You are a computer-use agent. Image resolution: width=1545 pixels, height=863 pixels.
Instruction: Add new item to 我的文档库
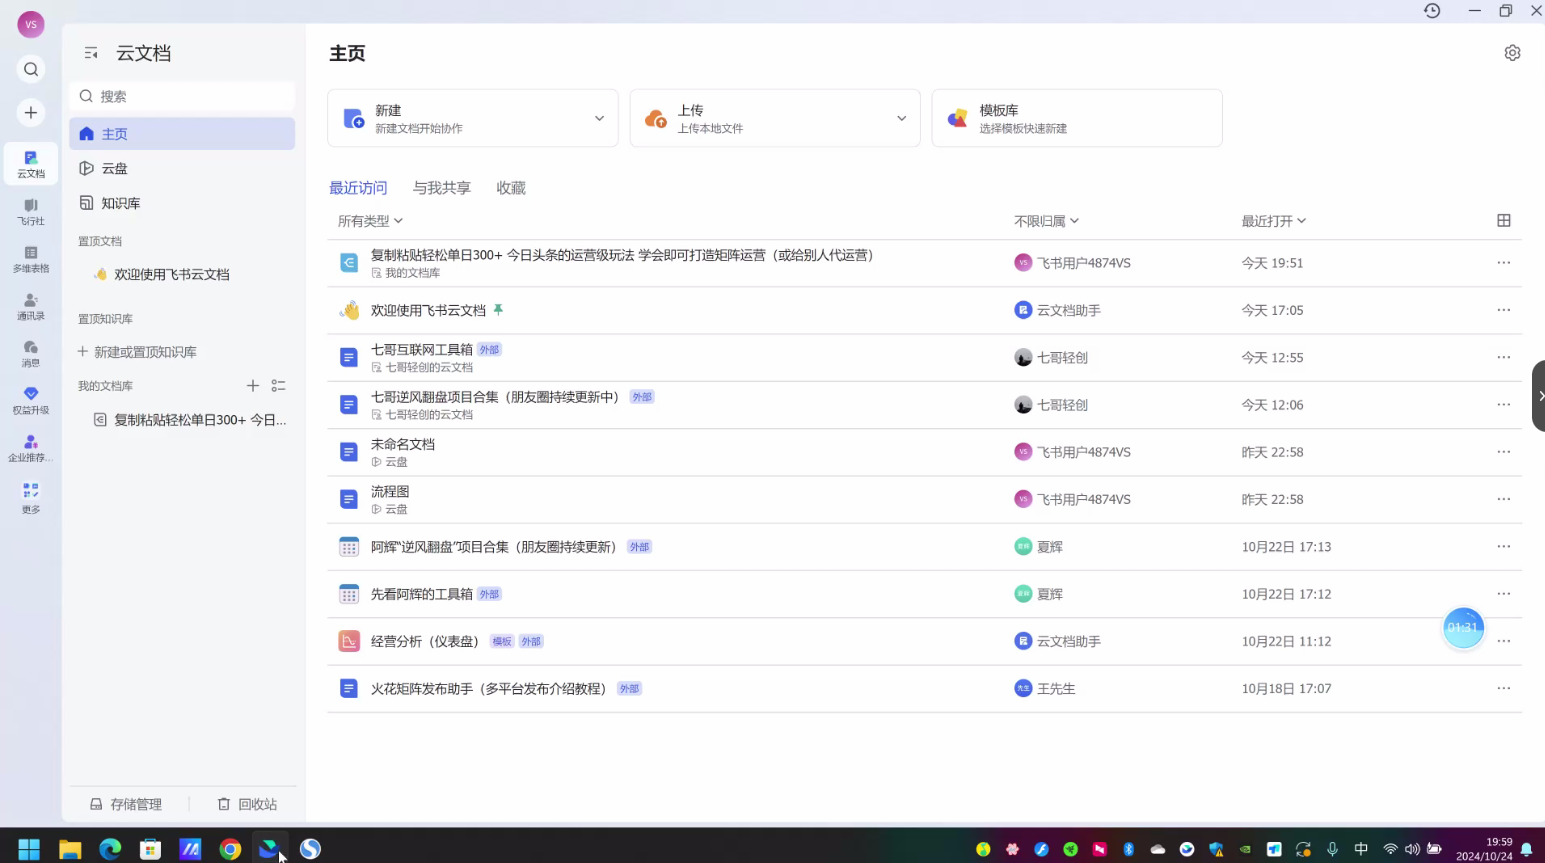pyautogui.click(x=253, y=386)
